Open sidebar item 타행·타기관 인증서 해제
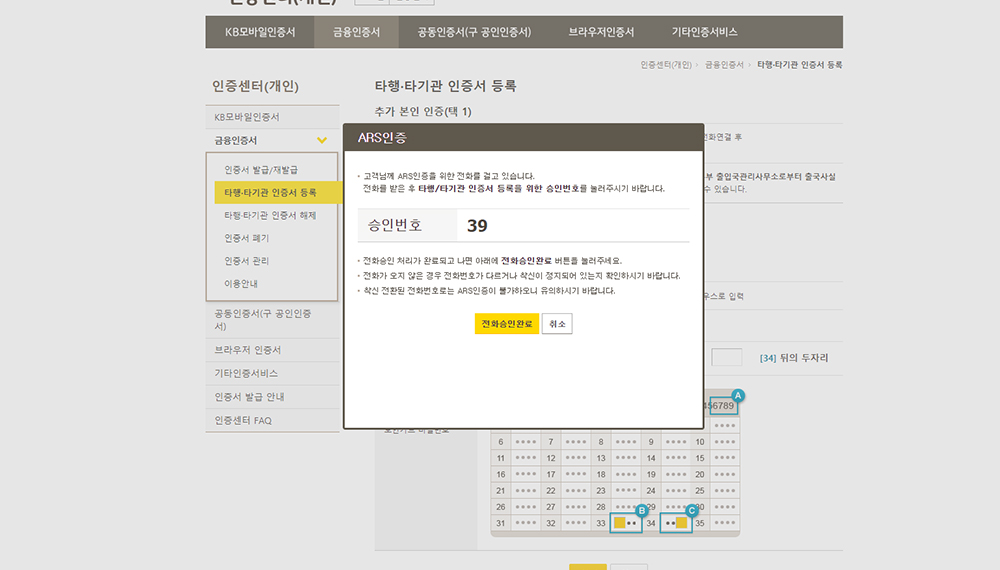The image size is (1000, 570). 270,216
